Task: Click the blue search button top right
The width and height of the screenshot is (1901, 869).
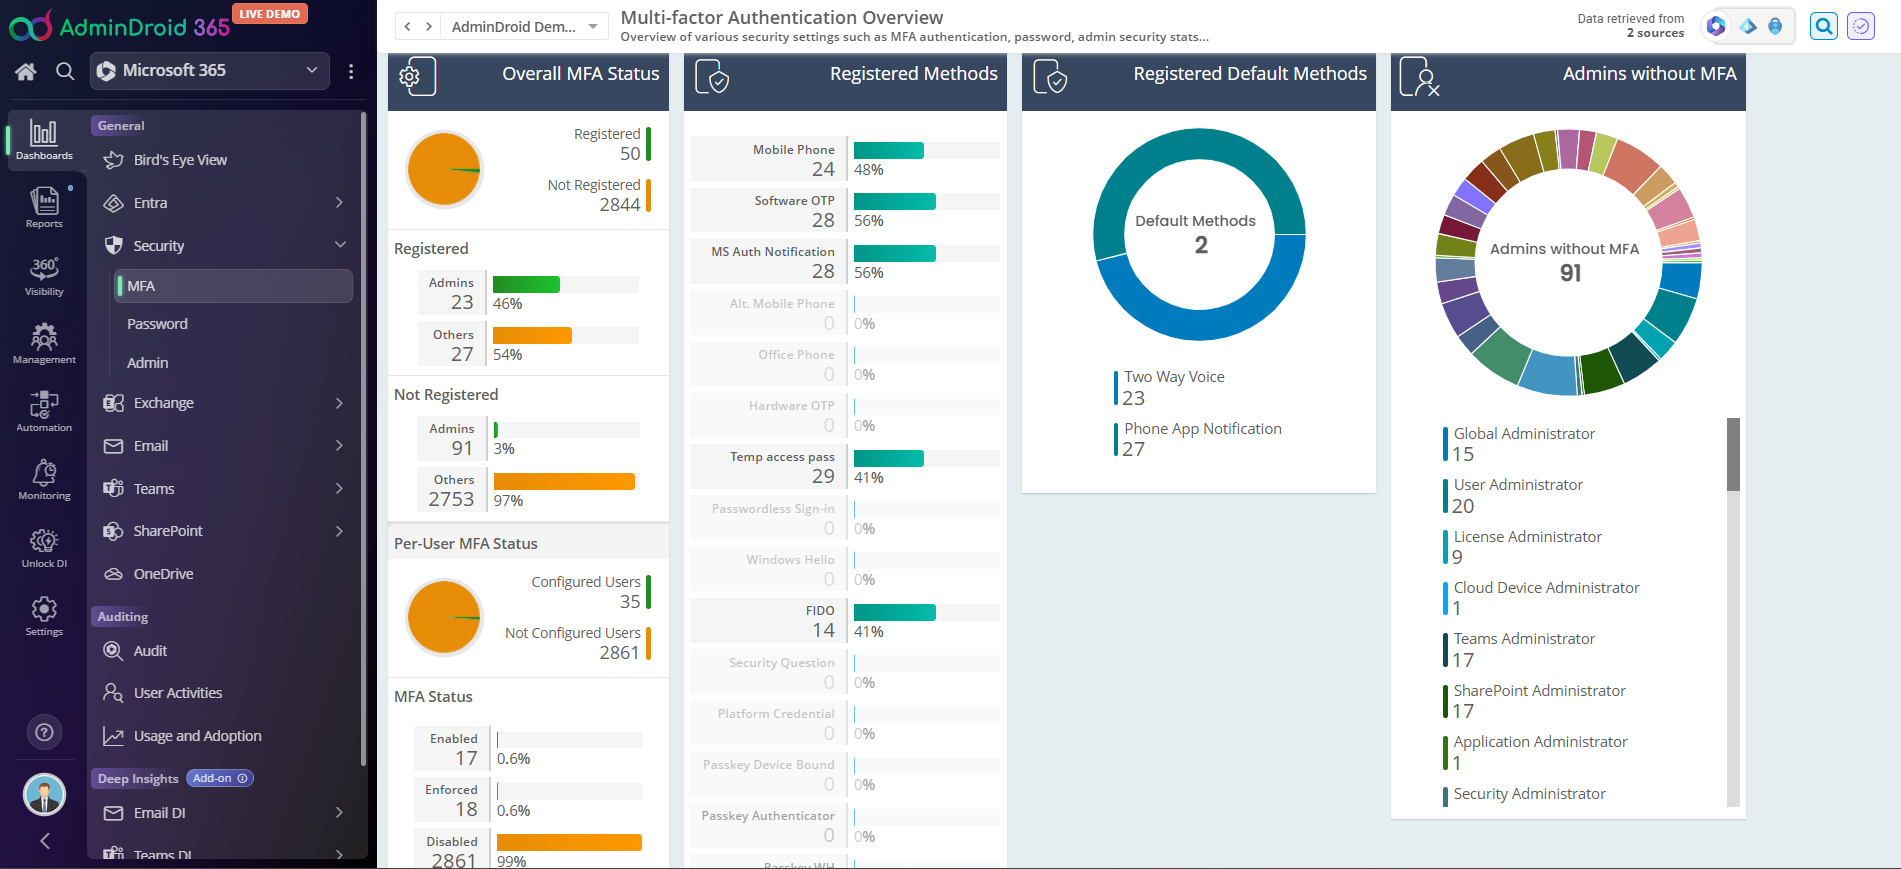Action: coord(1824,27)
